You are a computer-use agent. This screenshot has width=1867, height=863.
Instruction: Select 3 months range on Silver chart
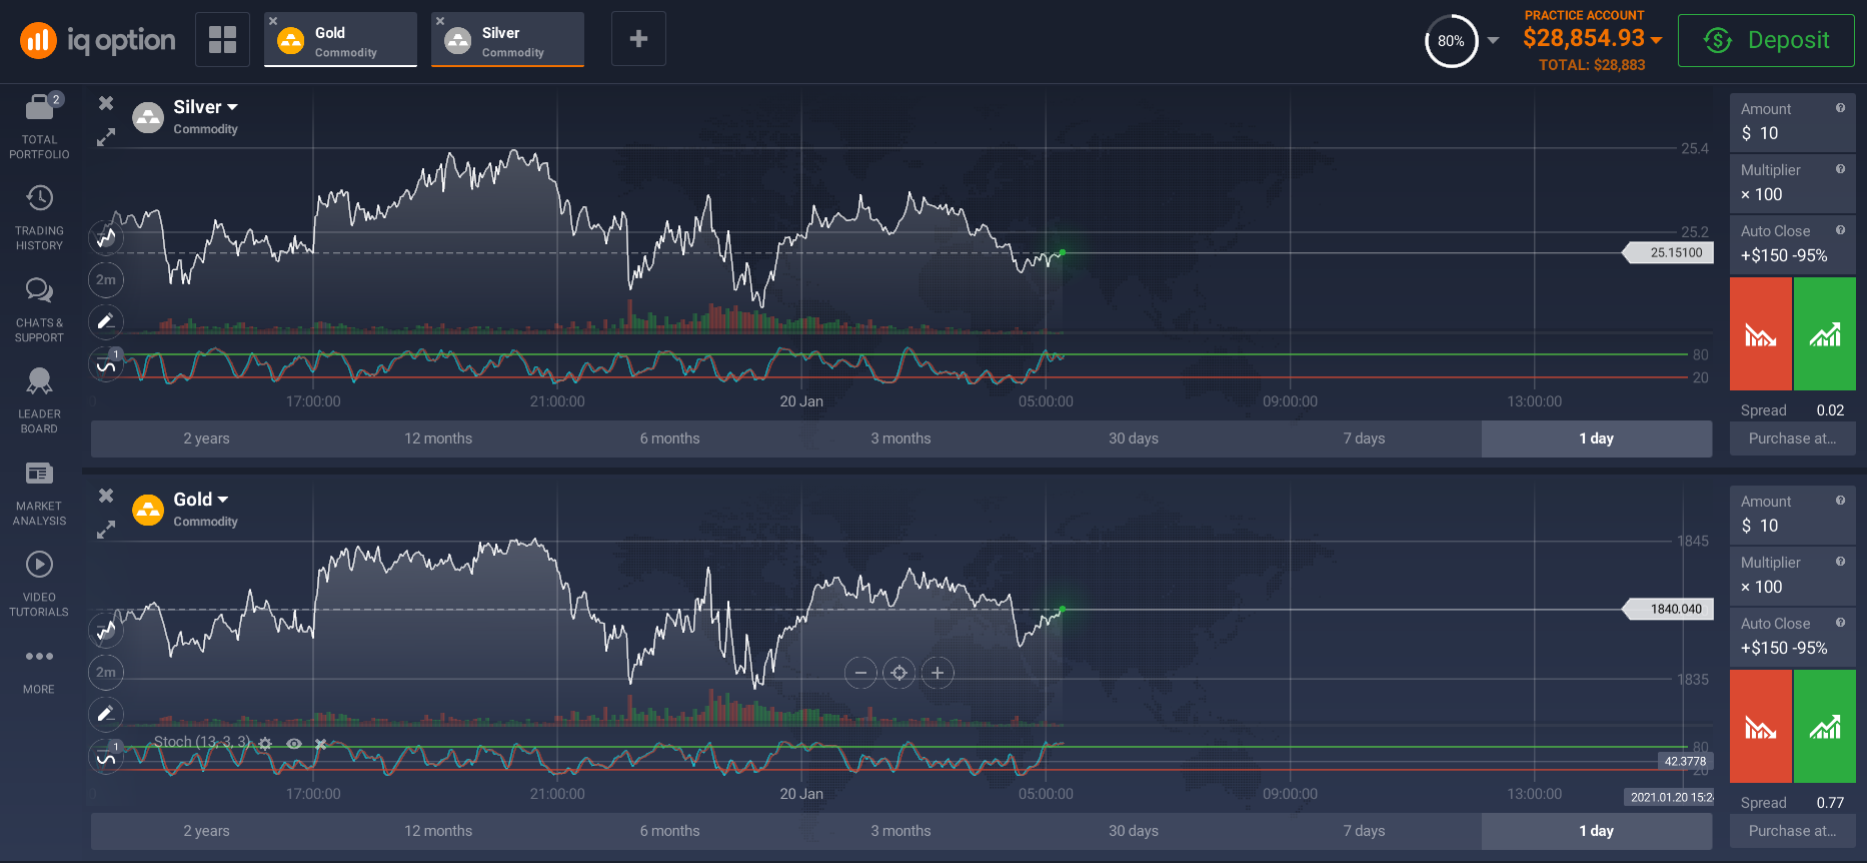pyautogui.click(x=901, y=438)
